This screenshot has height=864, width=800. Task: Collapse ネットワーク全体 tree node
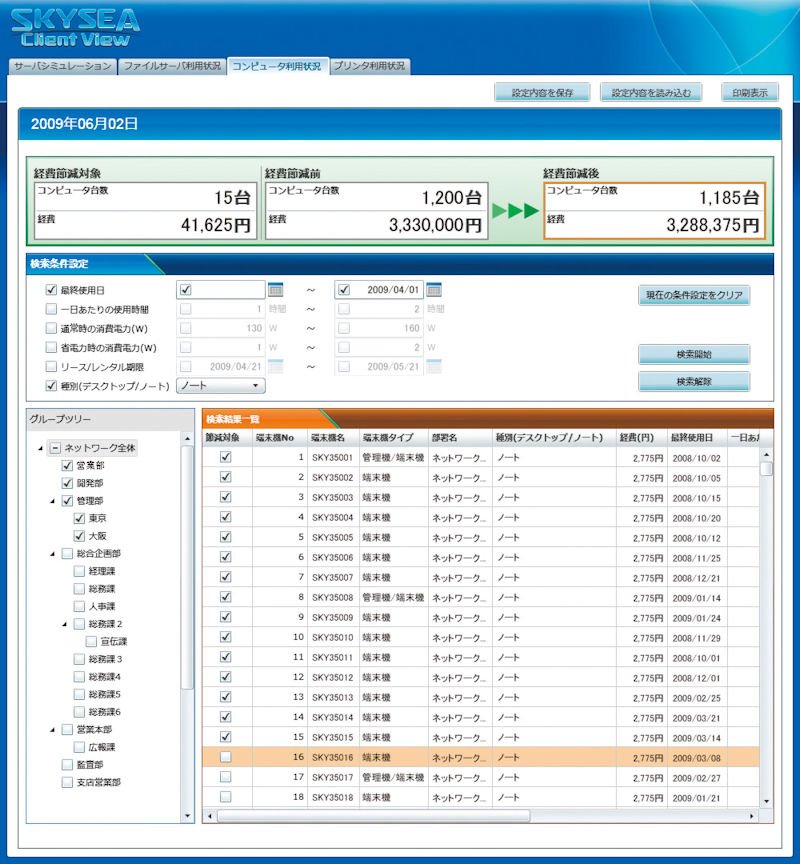40,449
